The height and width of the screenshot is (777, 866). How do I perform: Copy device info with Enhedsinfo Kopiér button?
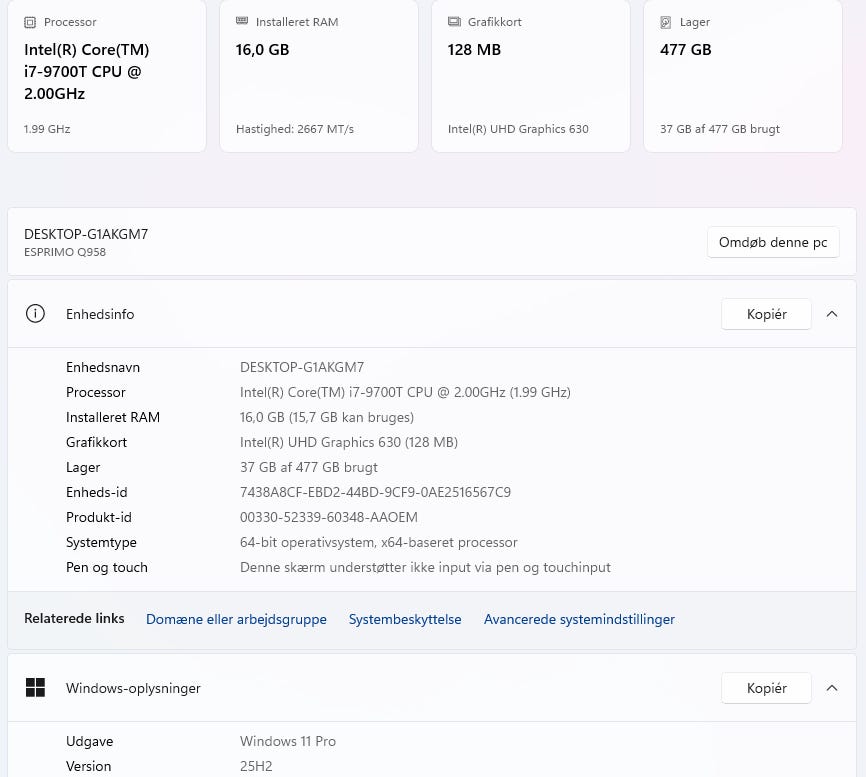coord(767,314)
